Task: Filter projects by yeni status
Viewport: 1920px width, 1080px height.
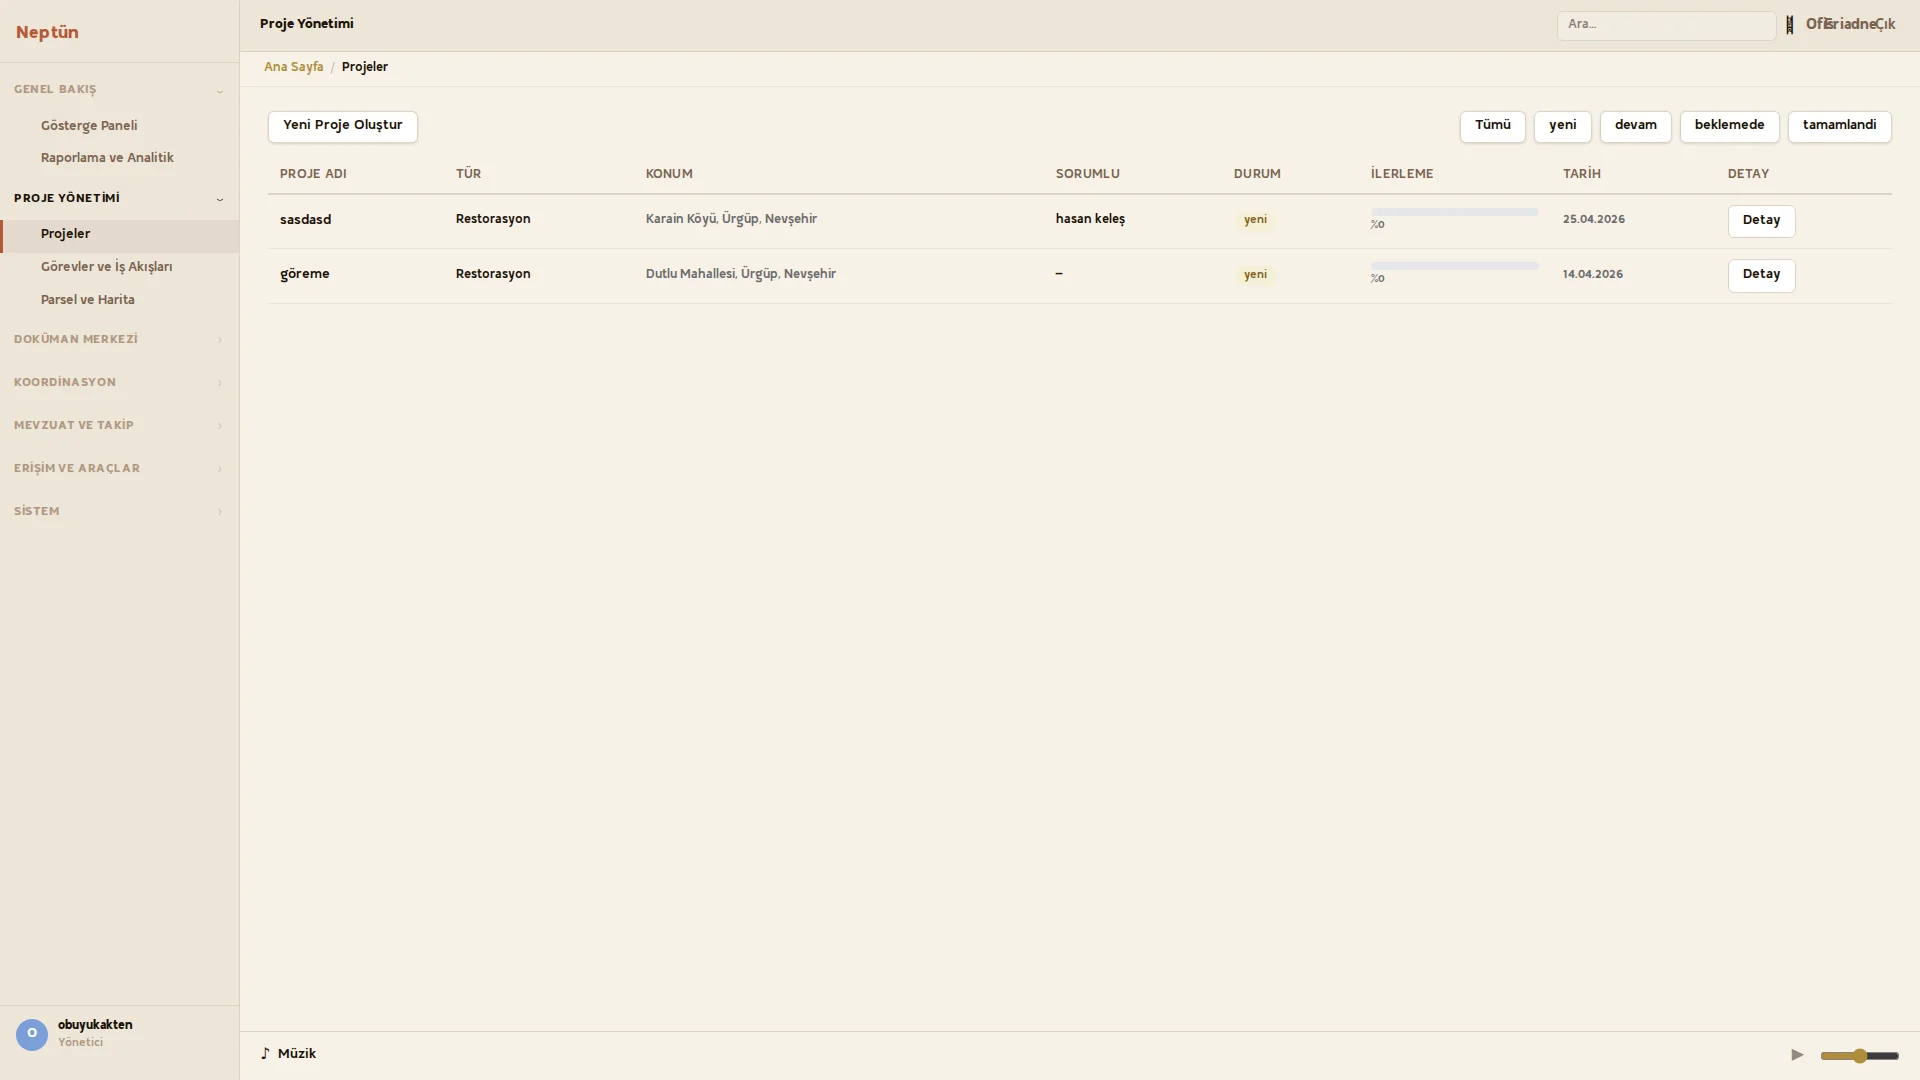Action: pos(1562,126)
